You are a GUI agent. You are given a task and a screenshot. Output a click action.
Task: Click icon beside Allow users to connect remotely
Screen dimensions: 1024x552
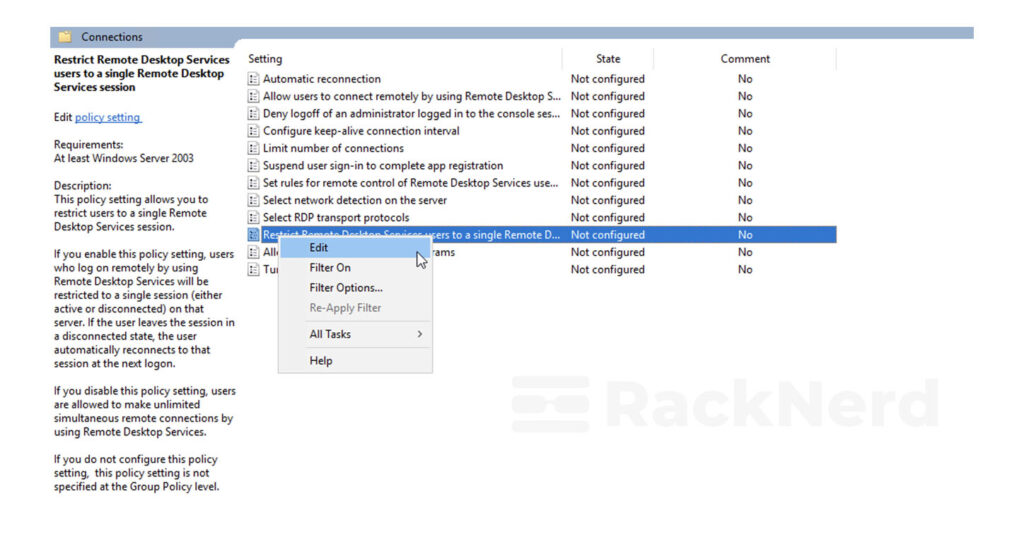pos(253,97)
